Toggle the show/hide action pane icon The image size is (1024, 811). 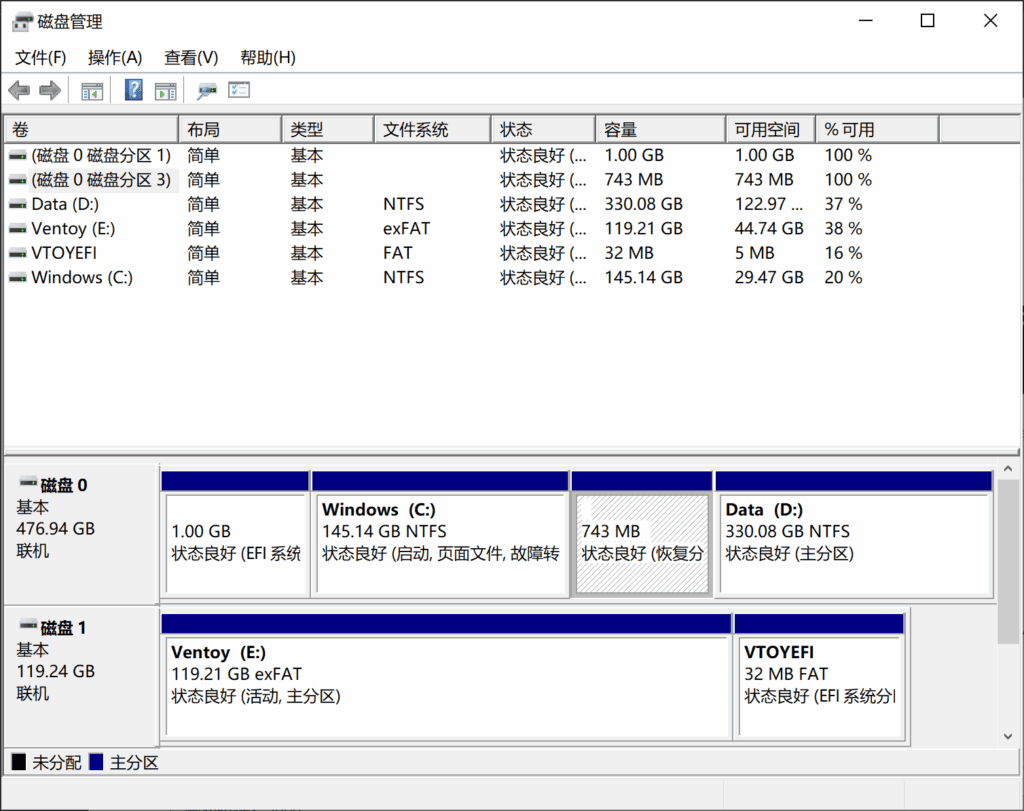click(x=165, y=91)
